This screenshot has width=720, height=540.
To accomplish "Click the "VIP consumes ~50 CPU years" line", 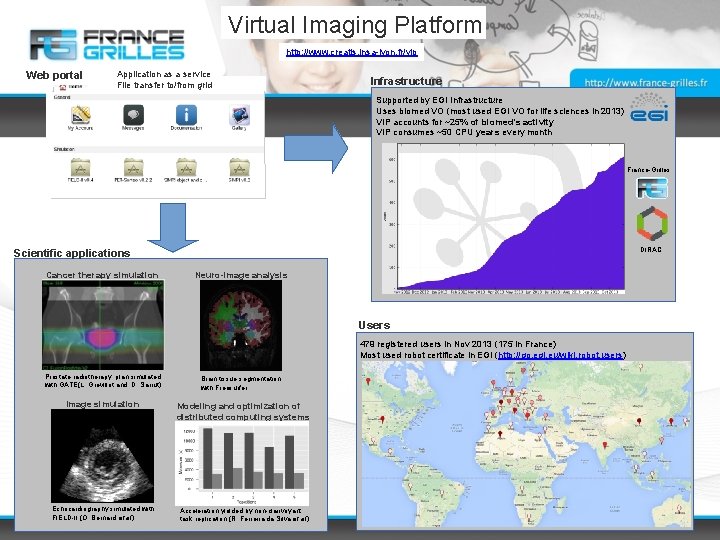I will 464,132.
